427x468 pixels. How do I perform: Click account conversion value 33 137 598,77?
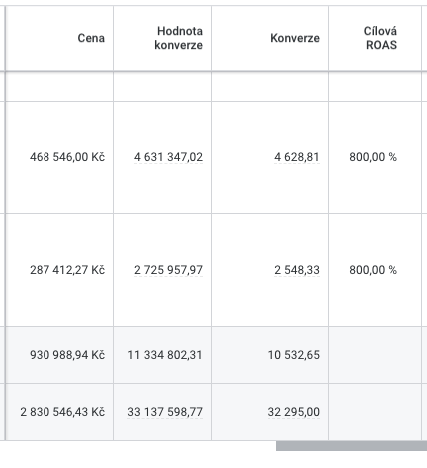165,412
